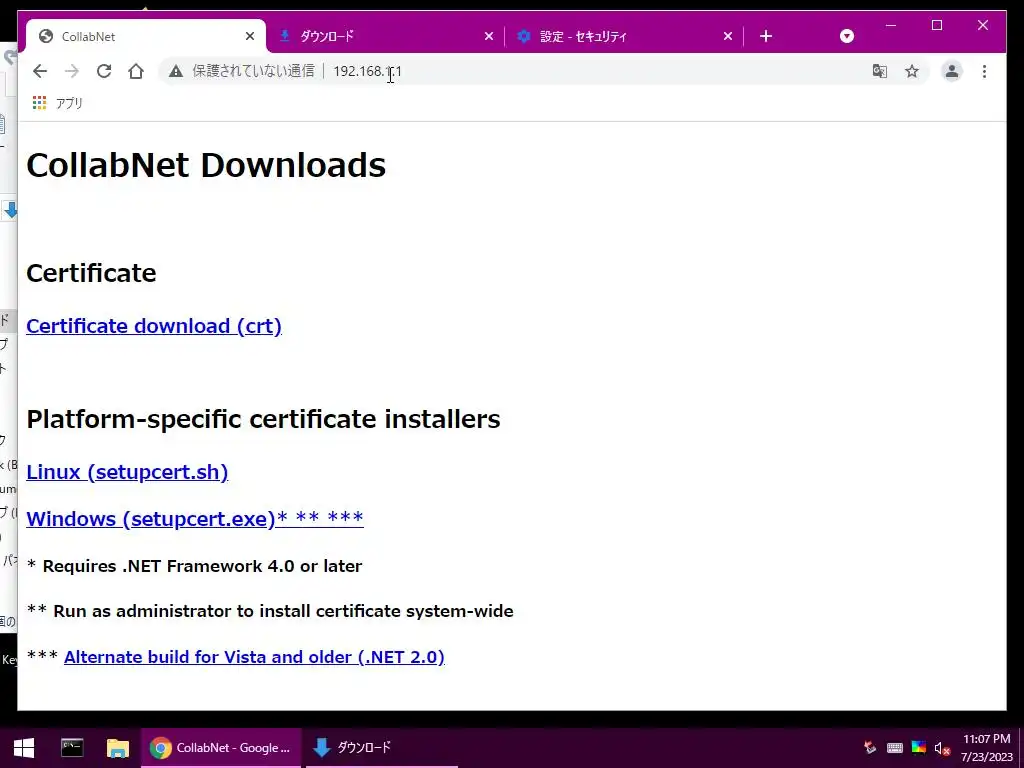Screen dimensions: 1024x768
Task: Go back with the browser back arrow
Action: (40, 71)
